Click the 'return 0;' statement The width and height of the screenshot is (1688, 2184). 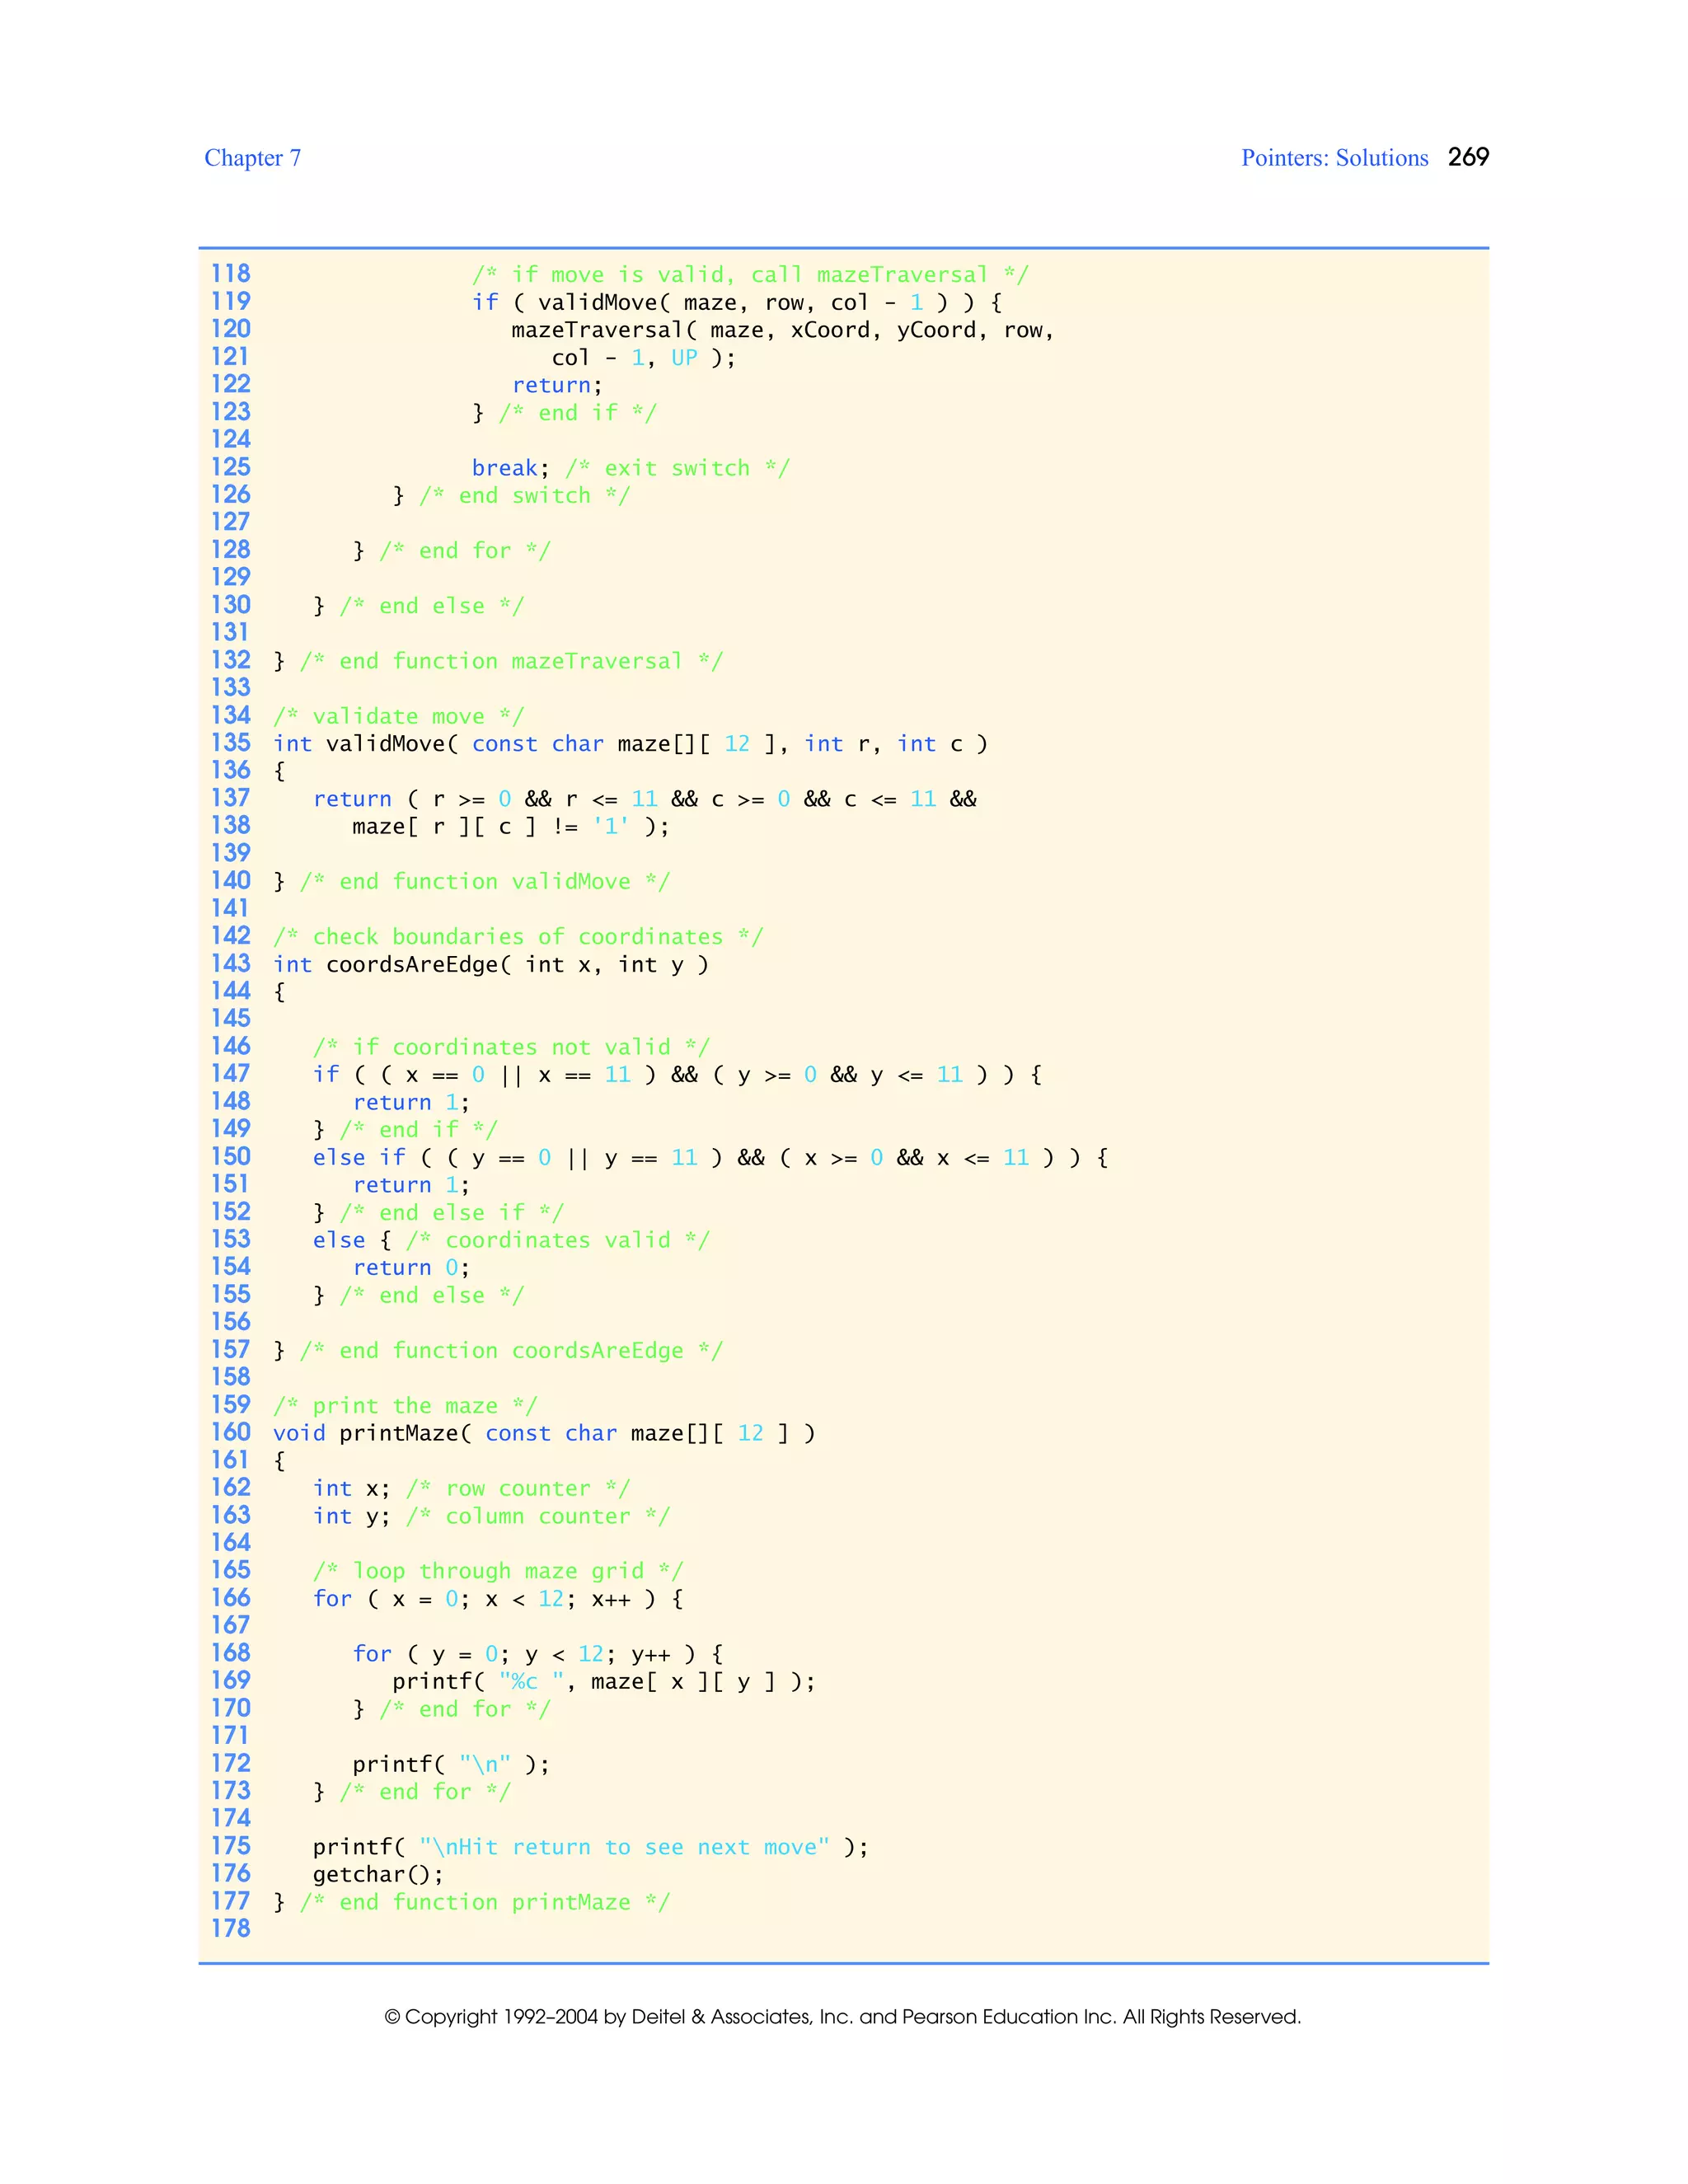[411, 1267]
